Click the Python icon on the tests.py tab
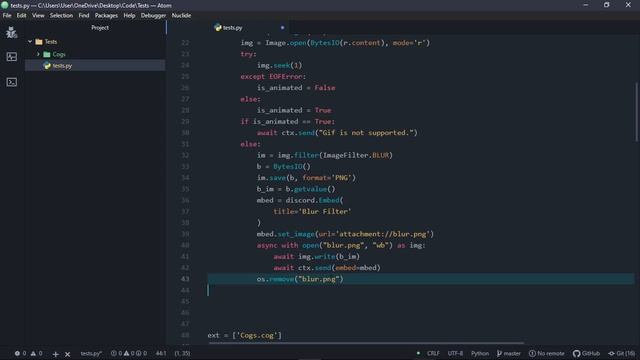 pos(218,28)
